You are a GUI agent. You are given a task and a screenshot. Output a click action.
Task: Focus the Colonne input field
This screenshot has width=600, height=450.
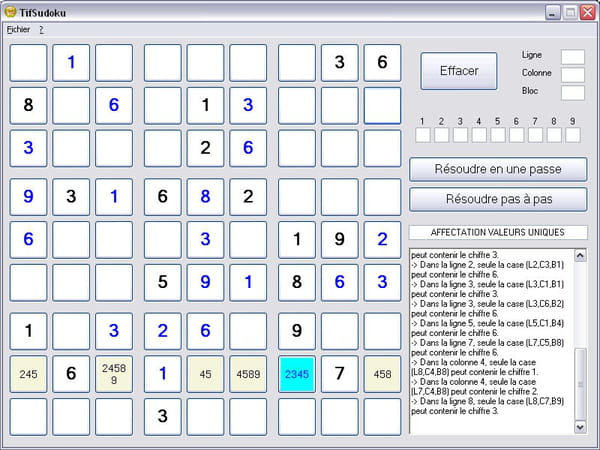pos(573,75)
